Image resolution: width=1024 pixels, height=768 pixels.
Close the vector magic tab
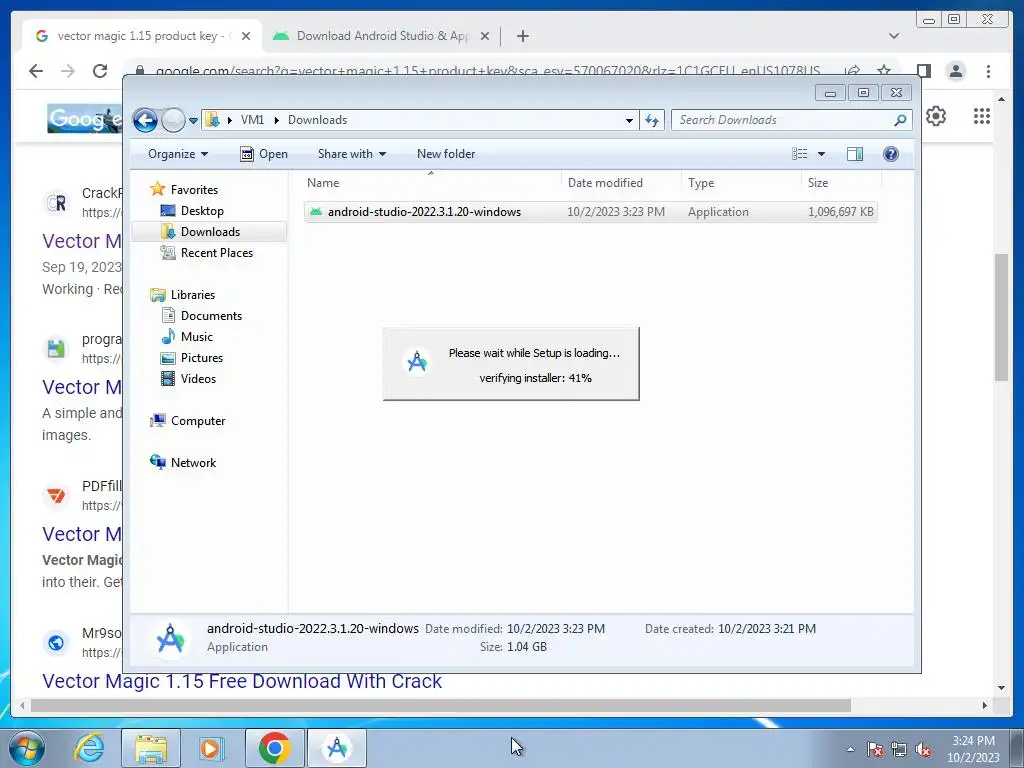pyautogui.click(x=246, y=36)
